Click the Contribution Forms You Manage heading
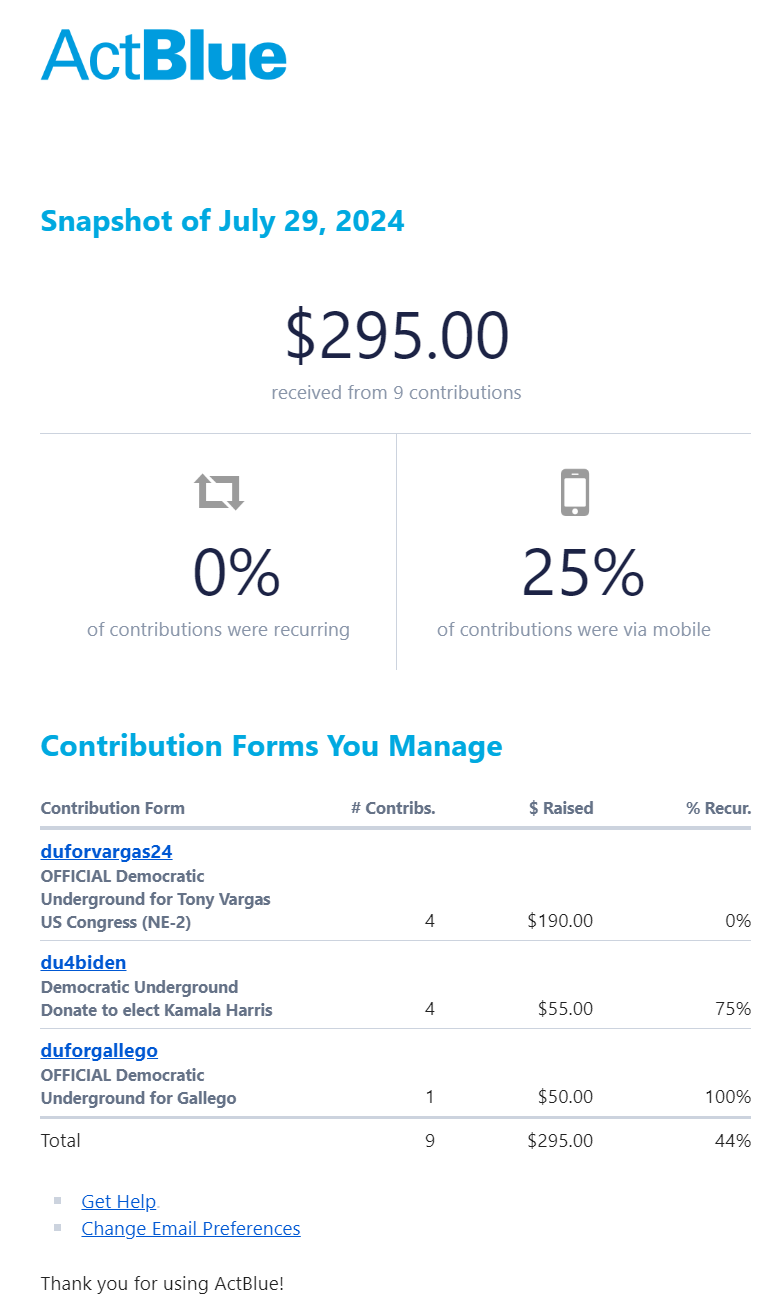The width and height of the screenshot is (767, 1310). pyautogui.click(x=271, y=746)
